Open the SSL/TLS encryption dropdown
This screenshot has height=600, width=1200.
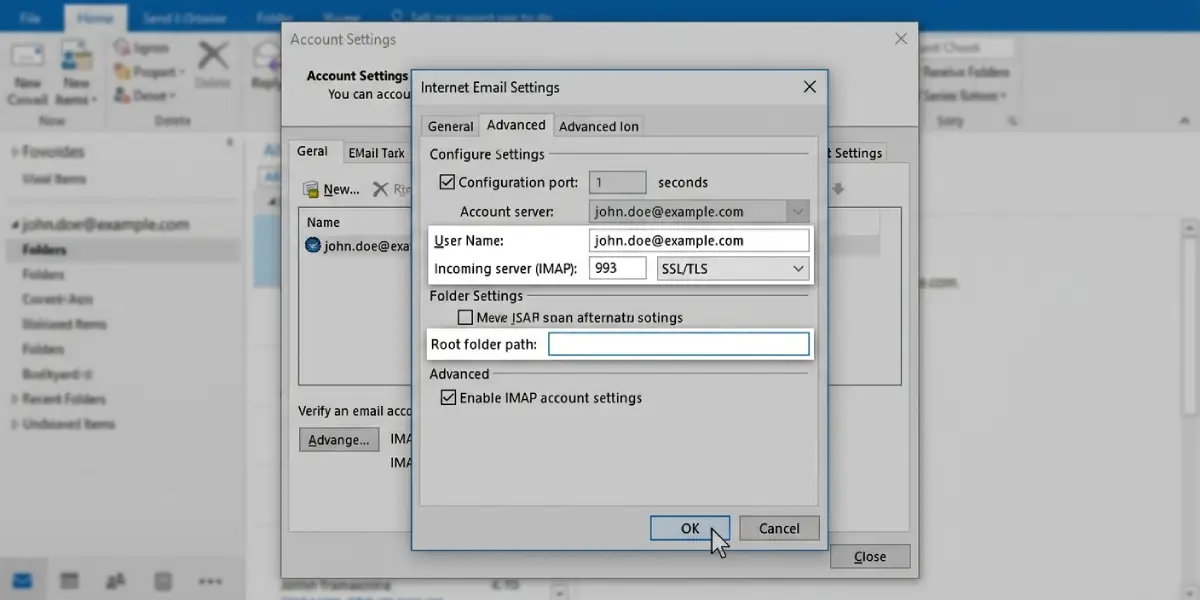pyautogui.click(x=732, y=268)
